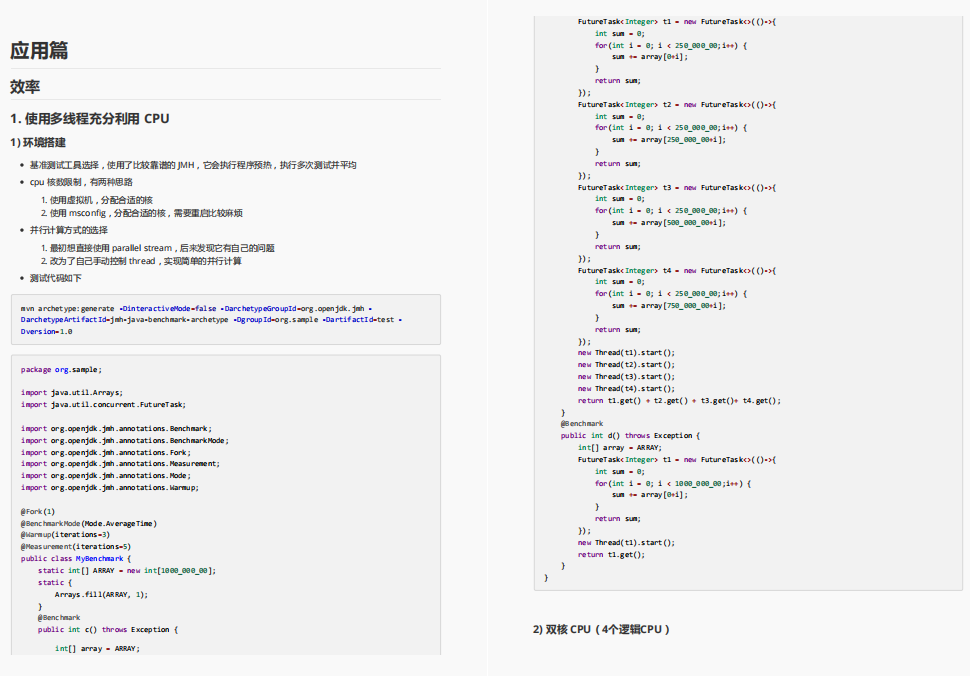Click the public int c() method signature

(108, 630)
